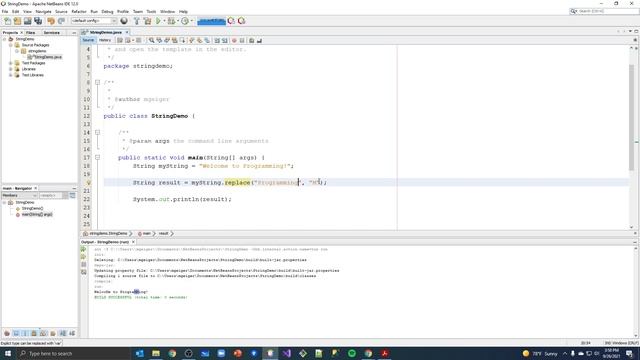The height and width of the screenshot is (360, 640).
Task: Click the lightbulb hint icon on line 20
Action: click(x=89, y=182)
